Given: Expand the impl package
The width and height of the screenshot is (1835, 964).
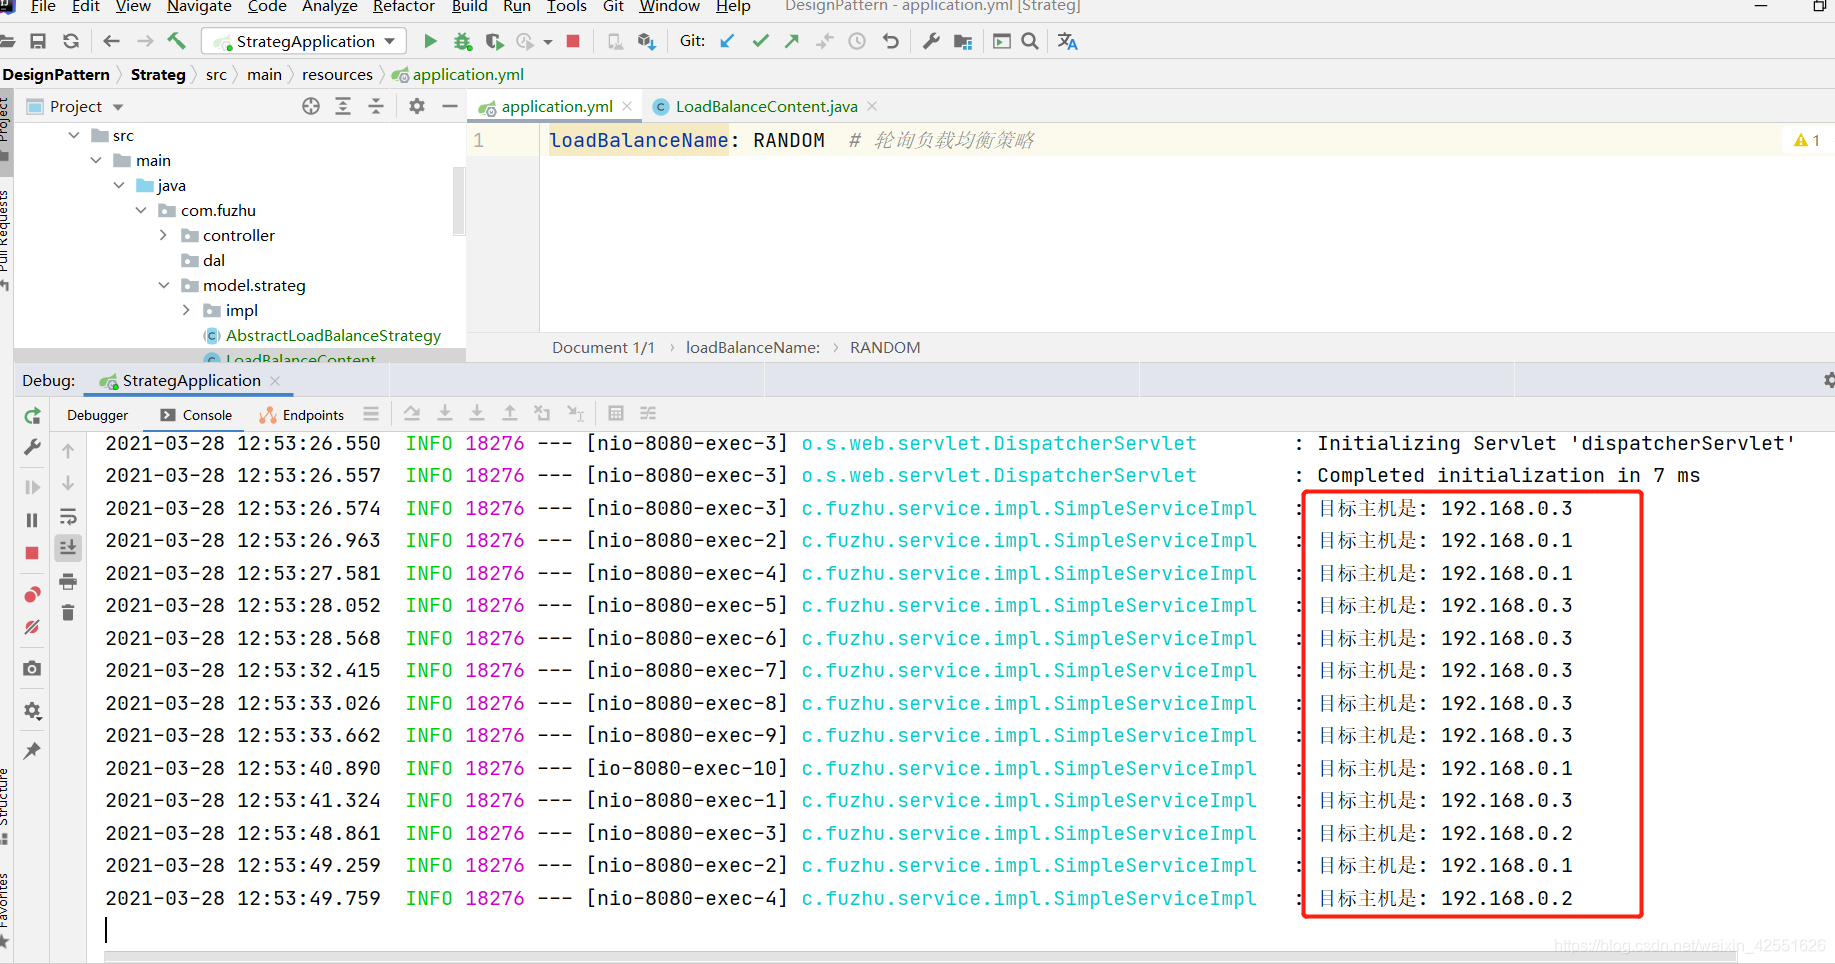Looking at the screenshot, I should pos(186,310).
